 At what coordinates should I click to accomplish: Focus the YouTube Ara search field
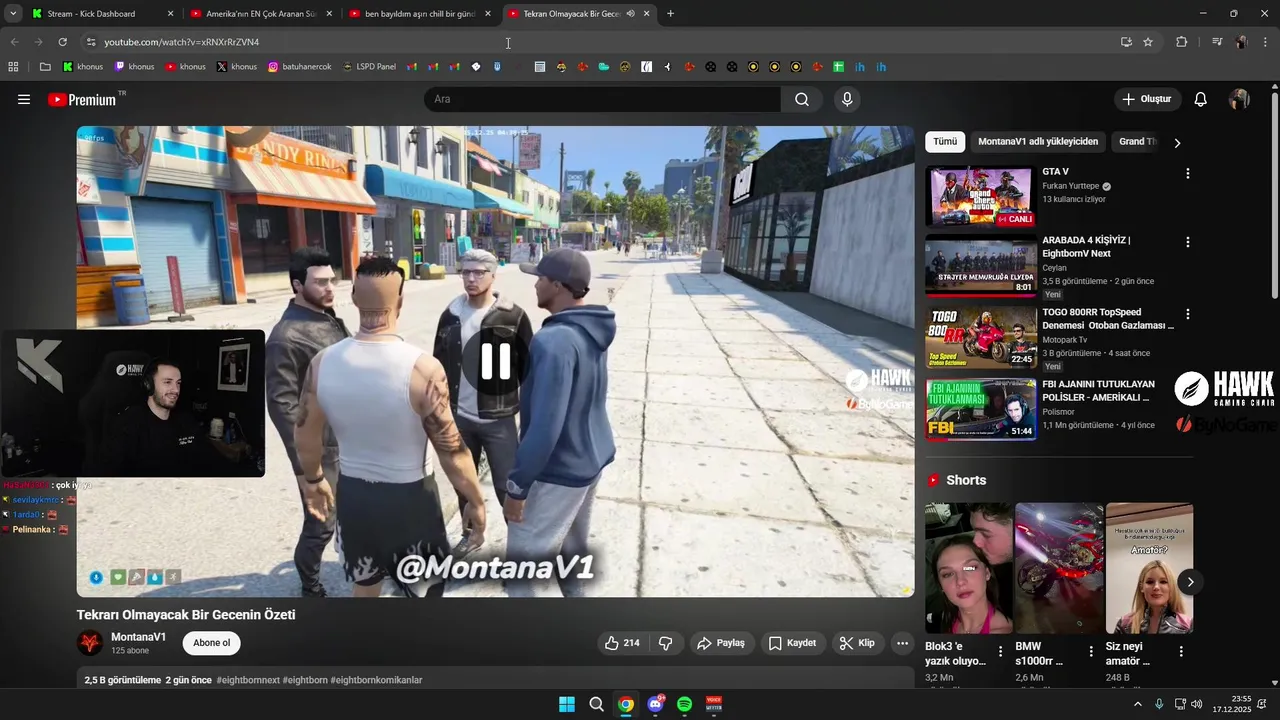point(602,99)
